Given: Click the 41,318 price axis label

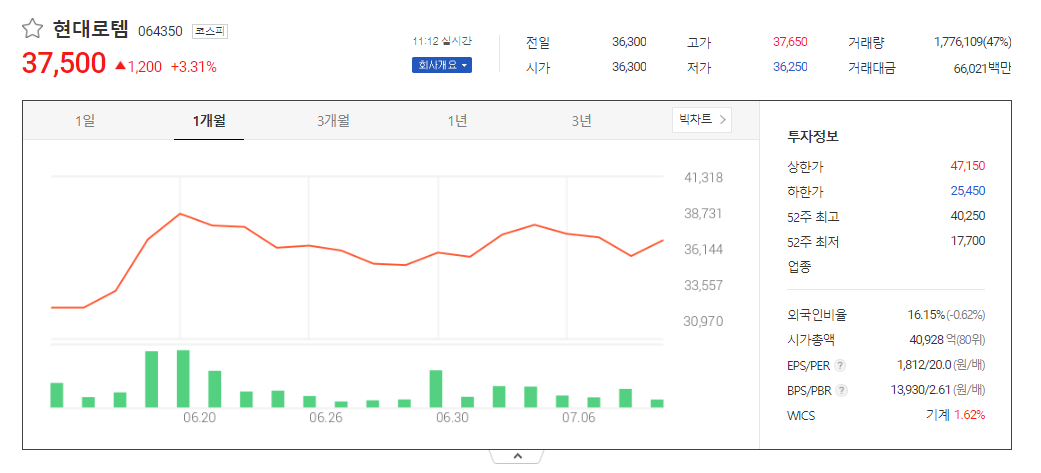Looking at the screenshot, I should coord(703,178).
